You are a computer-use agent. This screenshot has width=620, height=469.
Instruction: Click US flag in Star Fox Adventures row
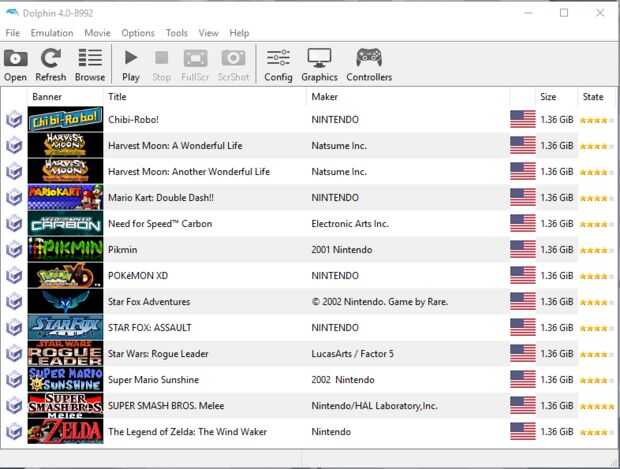(x=523, y=301)
